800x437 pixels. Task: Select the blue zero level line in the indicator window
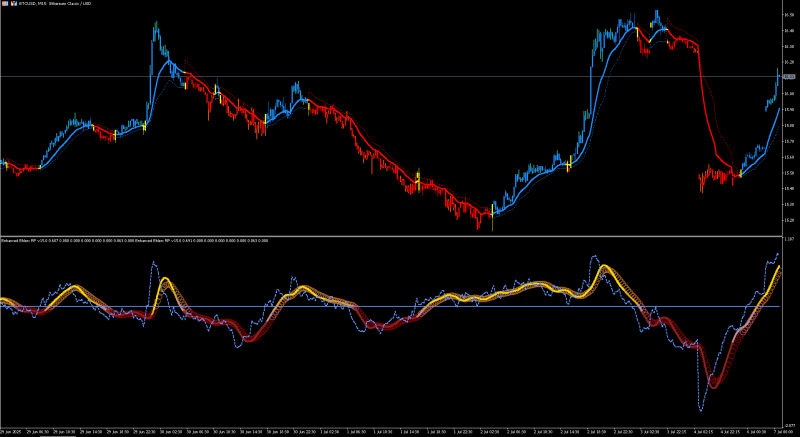click(x=391, y=306)
